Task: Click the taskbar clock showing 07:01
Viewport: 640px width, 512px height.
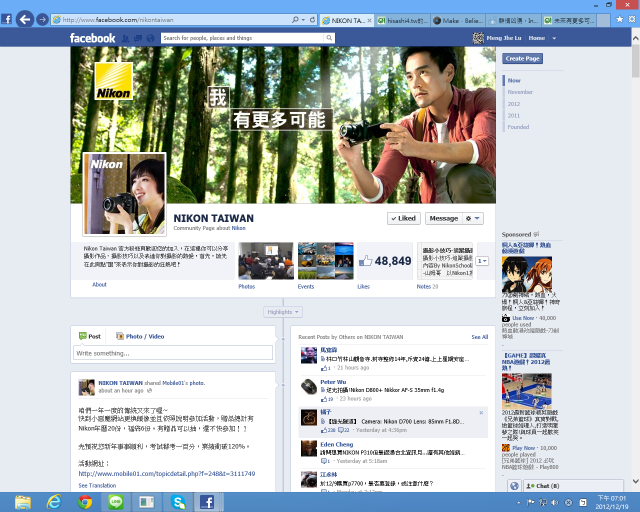Action: point(611,502)
